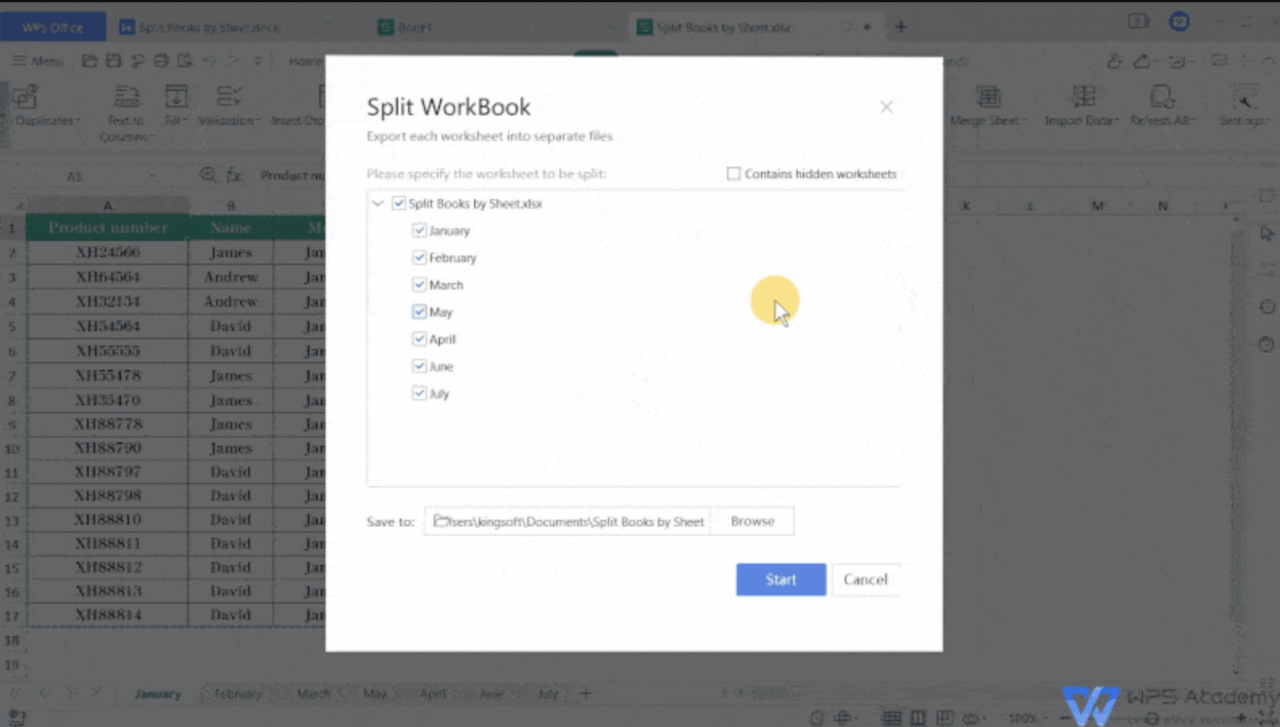The image size is (1280, 727).
Task: Click the WPS Office home tab
Action: pos(53,27)
